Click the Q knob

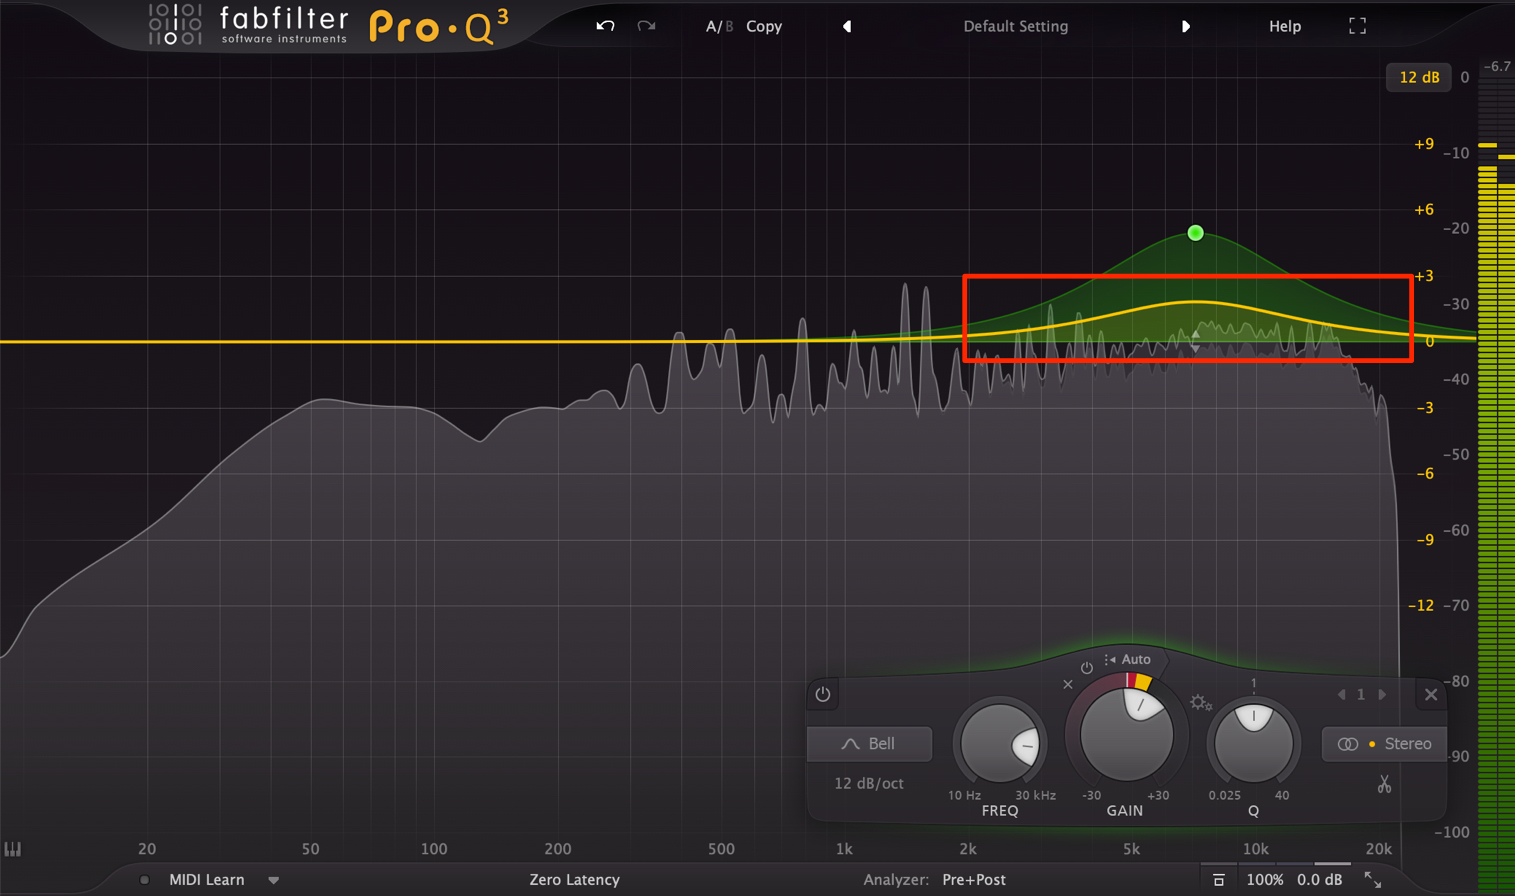[x=1253, y=743]
